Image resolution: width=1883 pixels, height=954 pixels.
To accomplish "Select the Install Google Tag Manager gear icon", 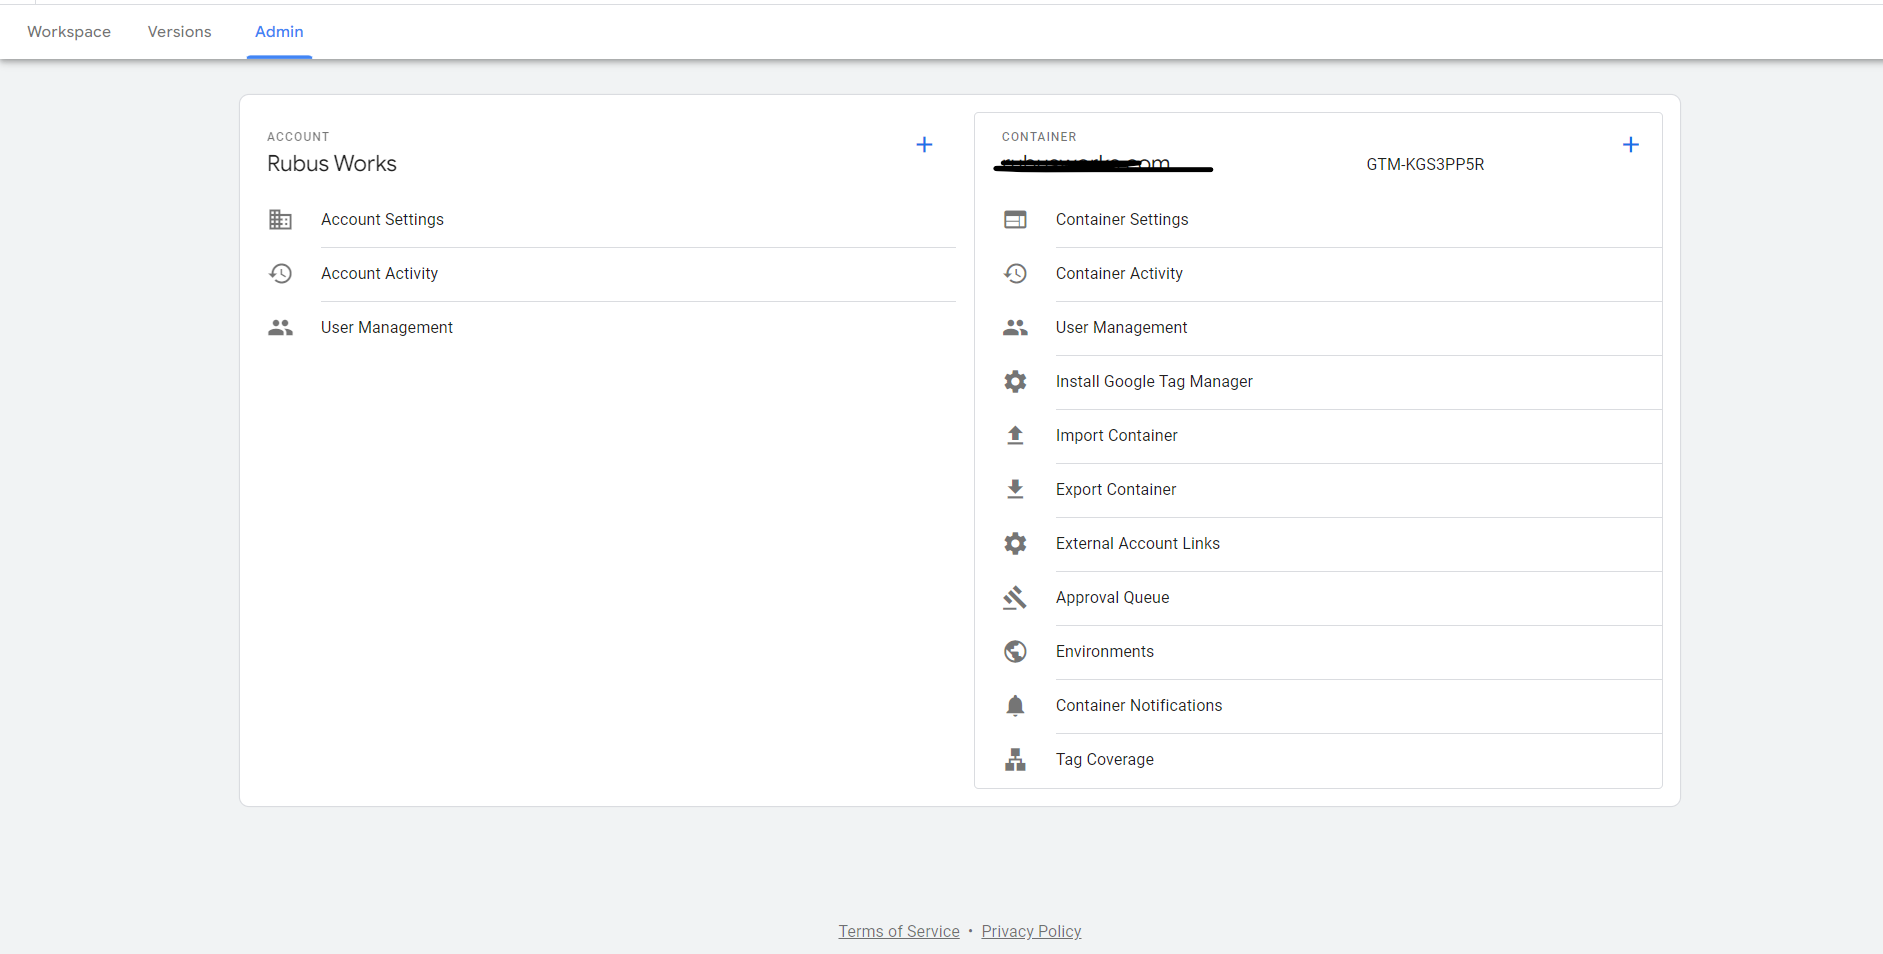I will [1015, 381].
